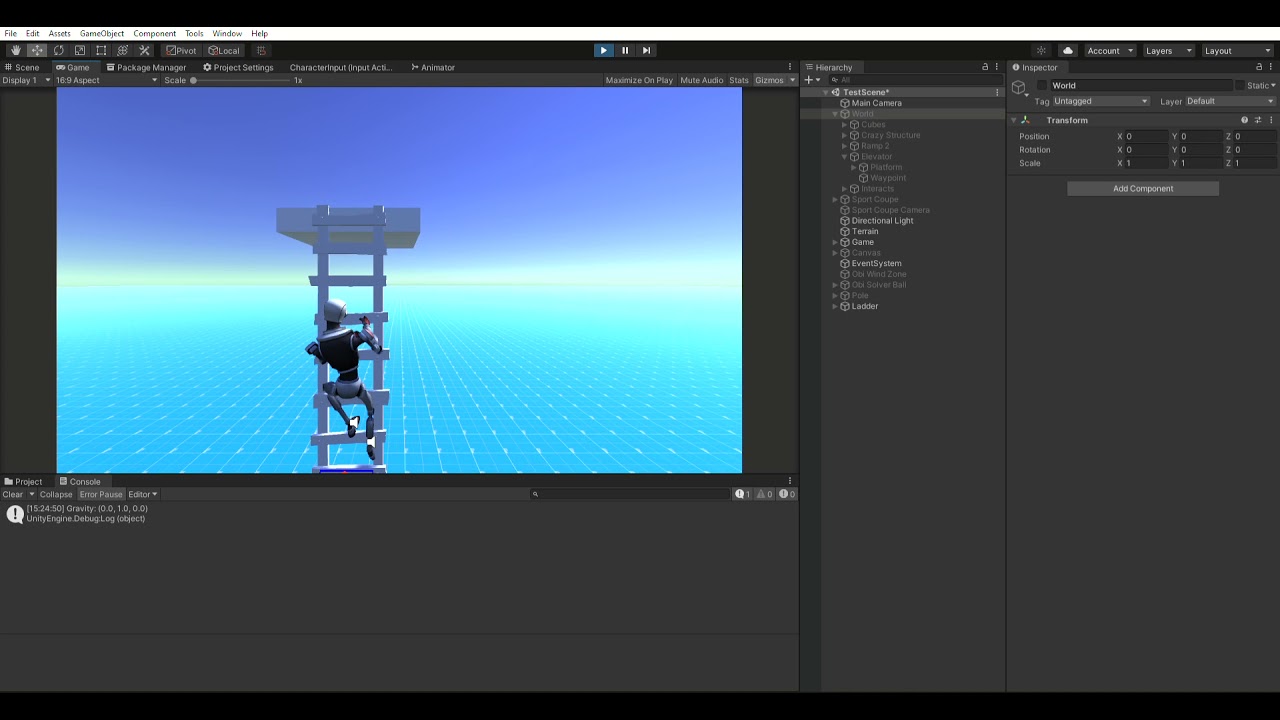The height and width of the screenshot is (720, 1280).
Task: Toggle the grid snapping icon in toolbar
Action: pos(261,50)
